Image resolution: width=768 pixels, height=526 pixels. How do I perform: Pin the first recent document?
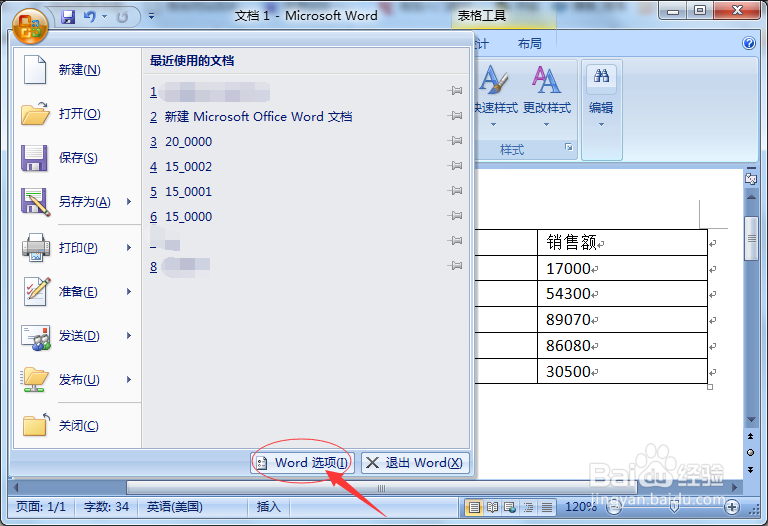pyautogui.click(x=455, y=91)
